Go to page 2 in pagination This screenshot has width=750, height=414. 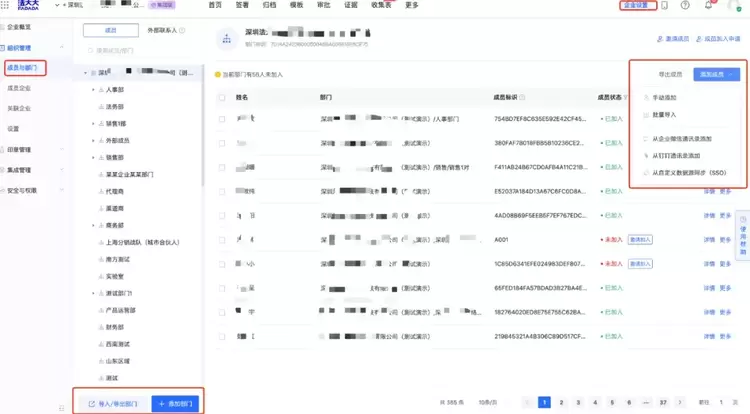[x=561, y=402]
